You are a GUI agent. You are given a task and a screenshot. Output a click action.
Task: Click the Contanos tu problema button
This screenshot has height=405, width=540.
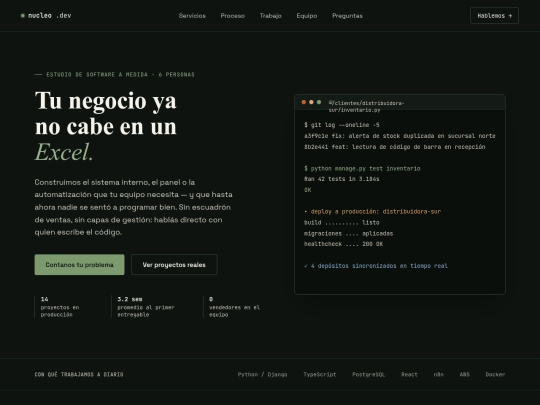pyautogui.click(x=80, y=264)
